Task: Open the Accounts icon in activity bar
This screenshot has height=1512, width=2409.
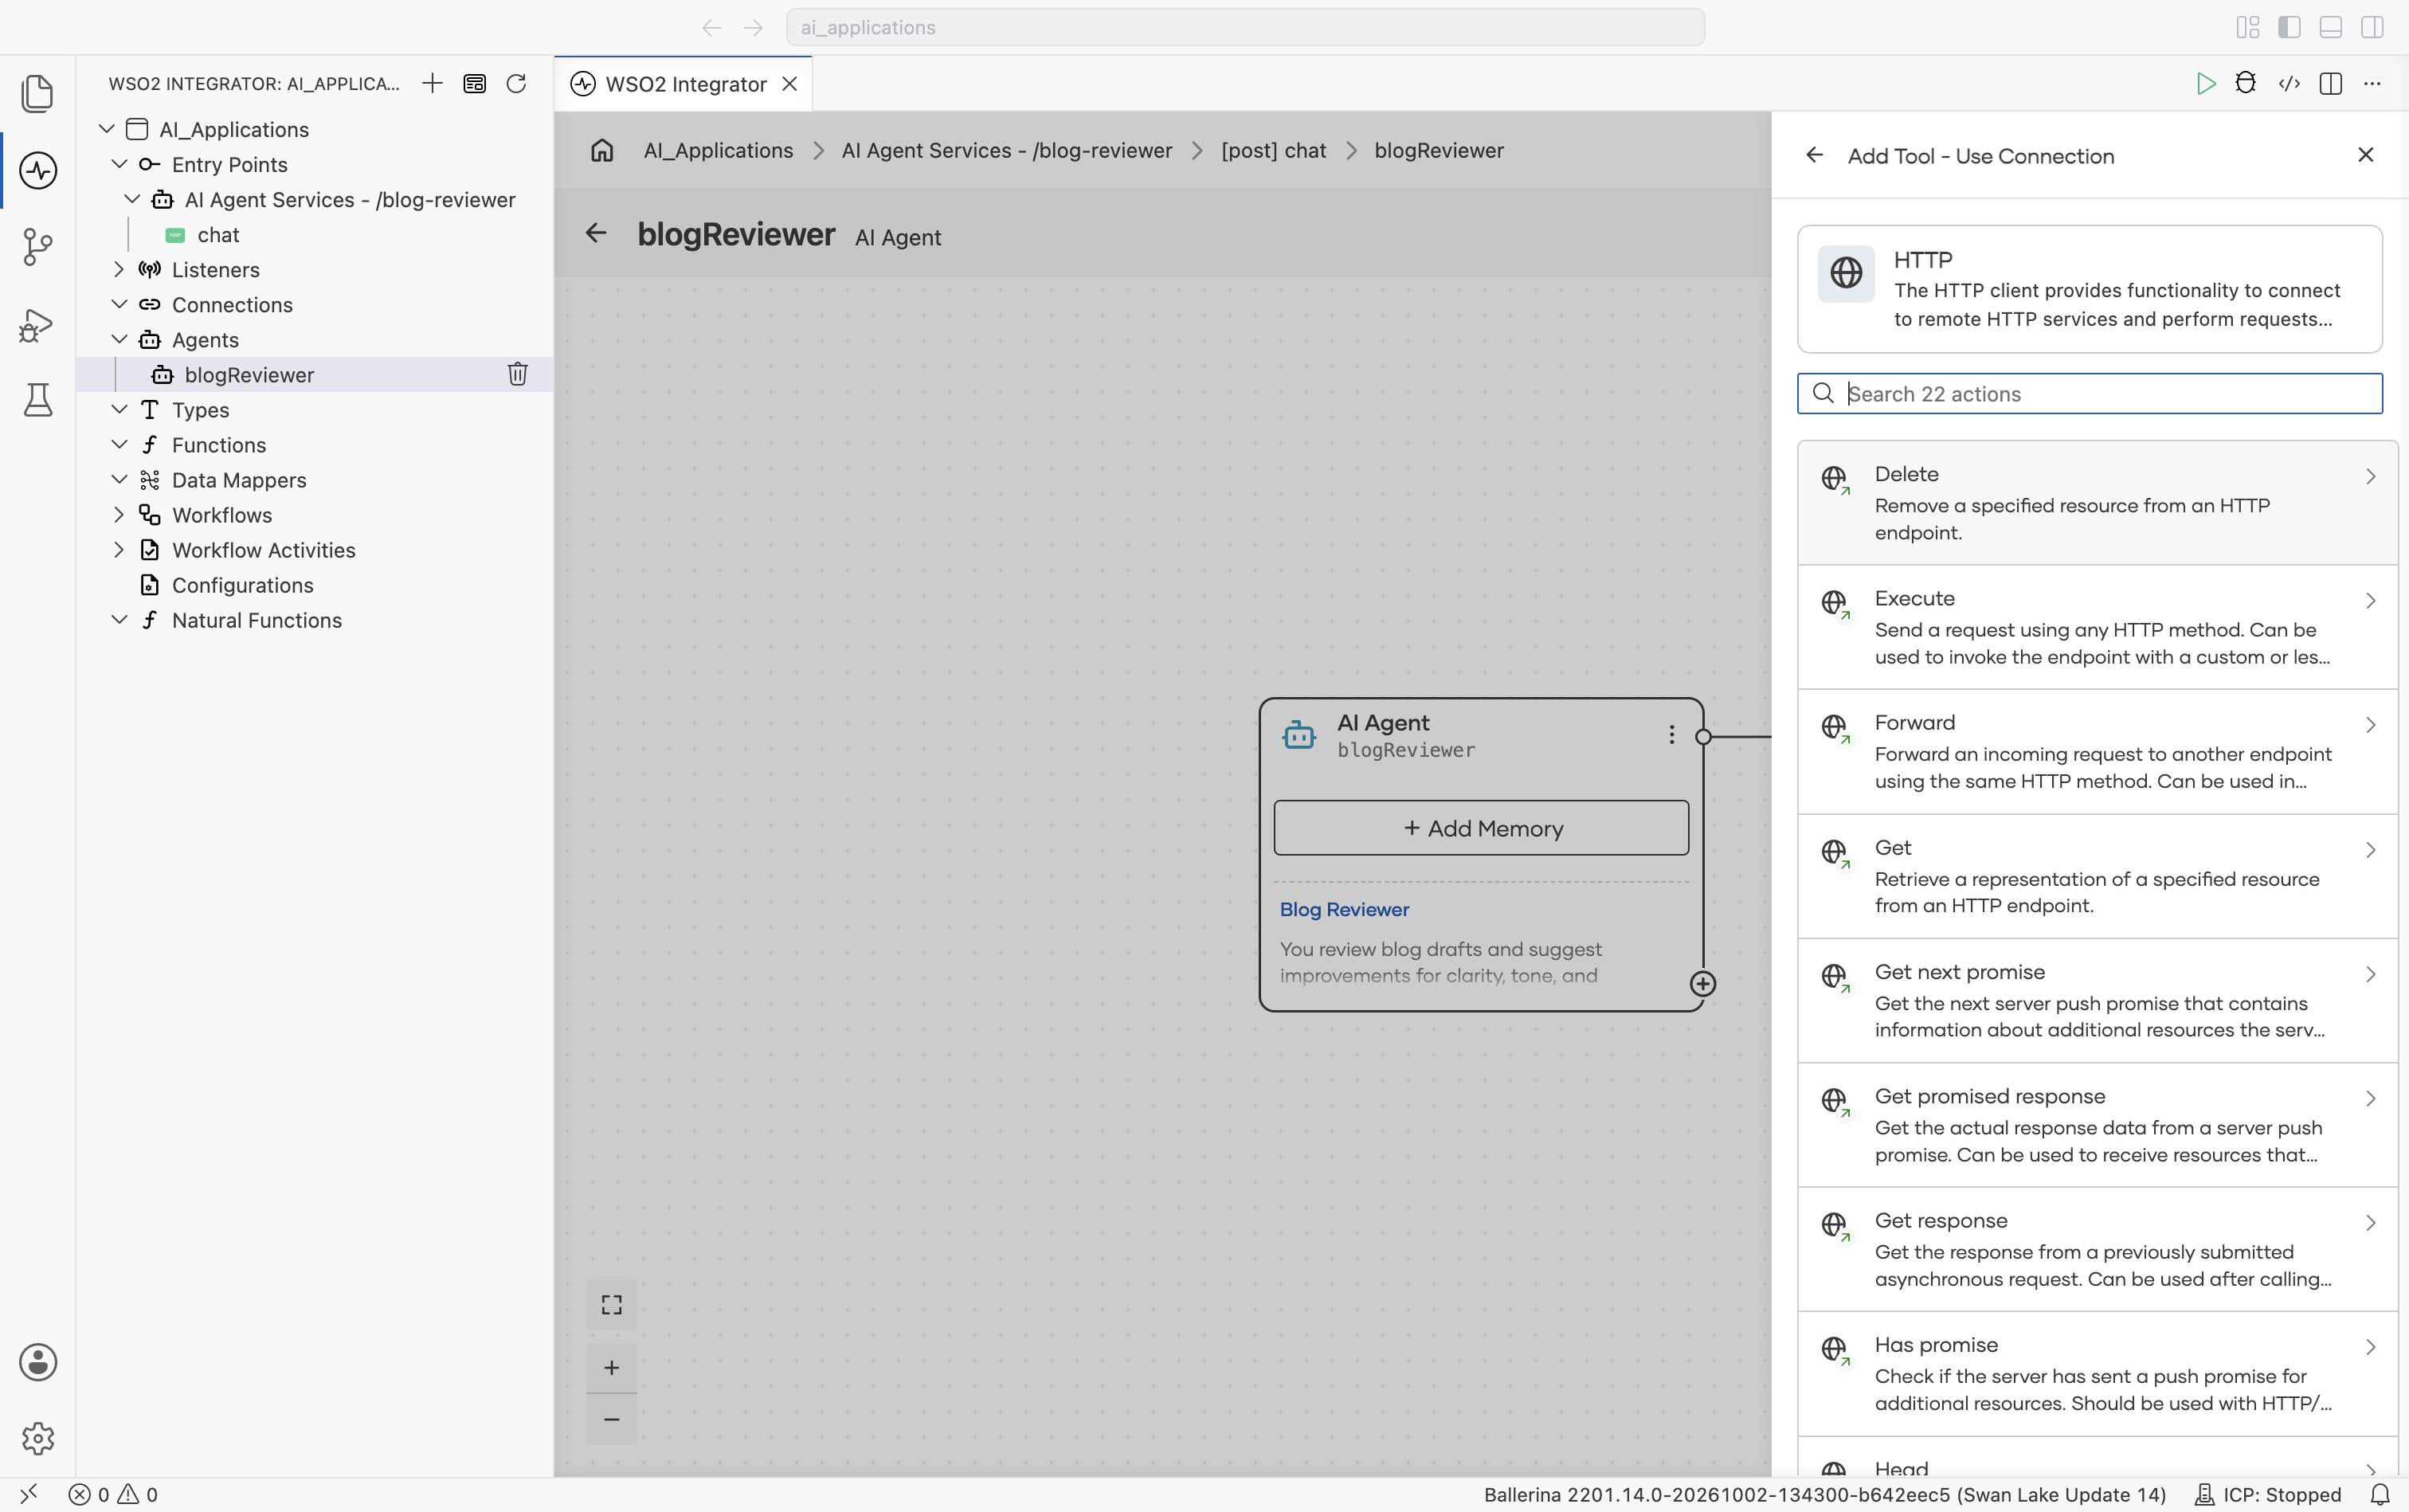Action: (37, 1362)
